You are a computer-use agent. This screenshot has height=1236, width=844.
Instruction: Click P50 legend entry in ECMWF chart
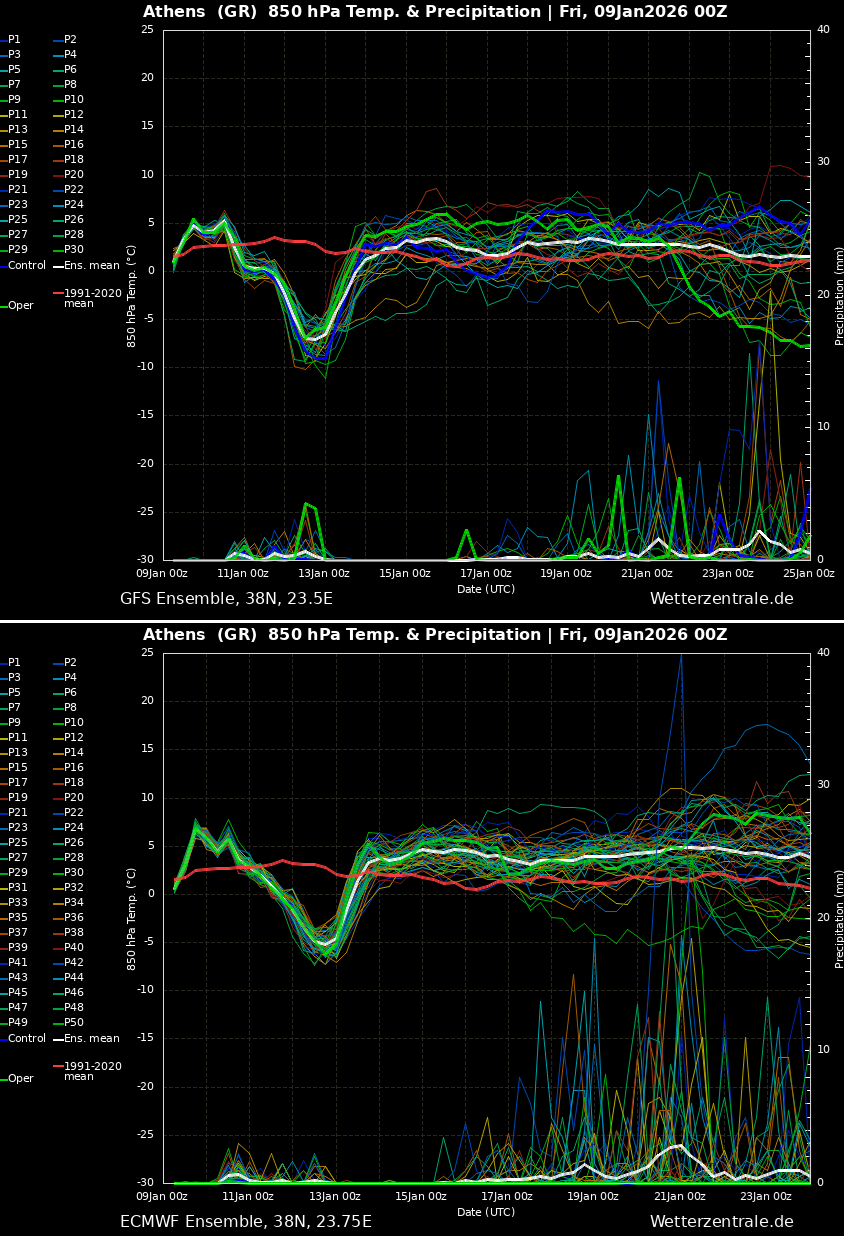(74, 1023)
